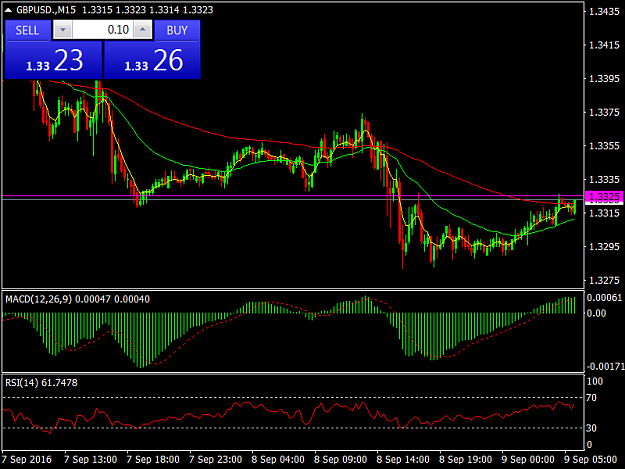Screen dimensions: 625x469
Task: Click the 1.3275 price scale value
Action: [x=604, y=281]
